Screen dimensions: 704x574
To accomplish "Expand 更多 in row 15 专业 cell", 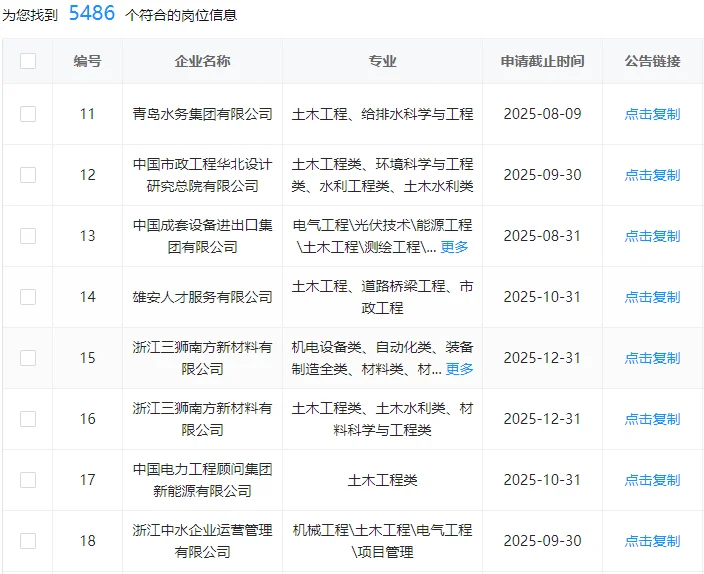I will [x=460, y=369].
